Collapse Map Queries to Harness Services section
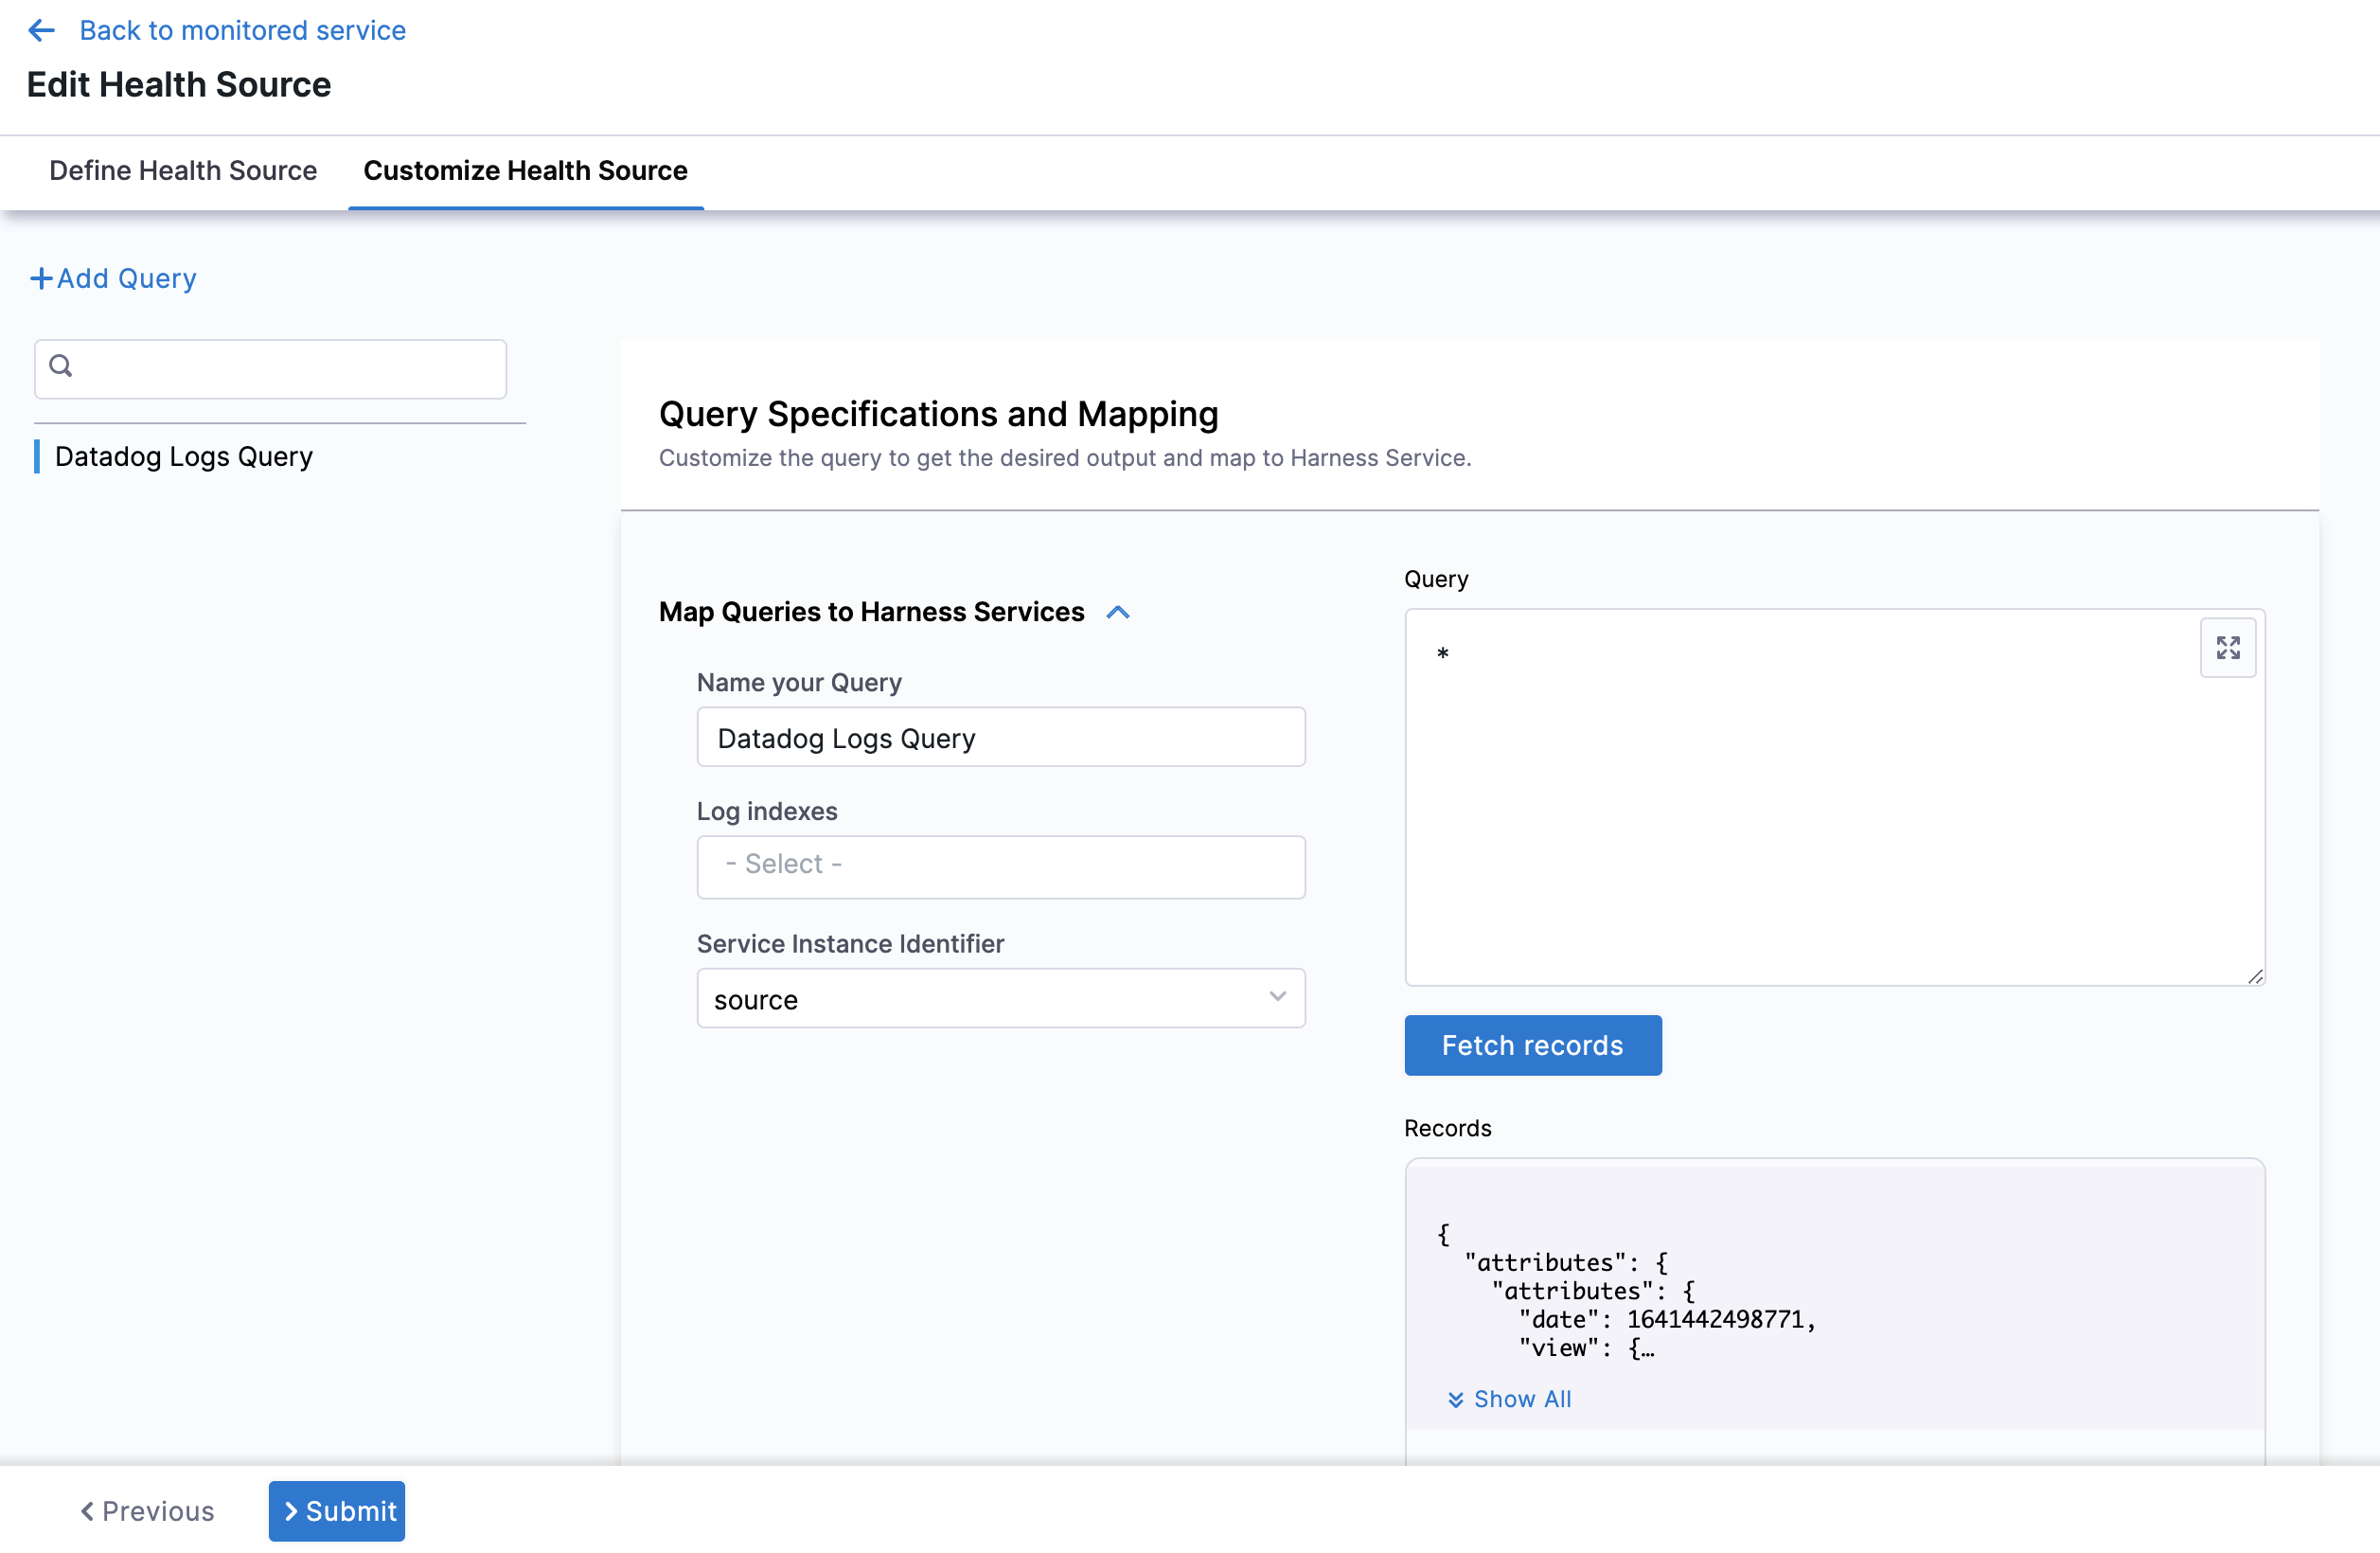Viewport: 2380px width, 1553px height. tap(1118, 612)
